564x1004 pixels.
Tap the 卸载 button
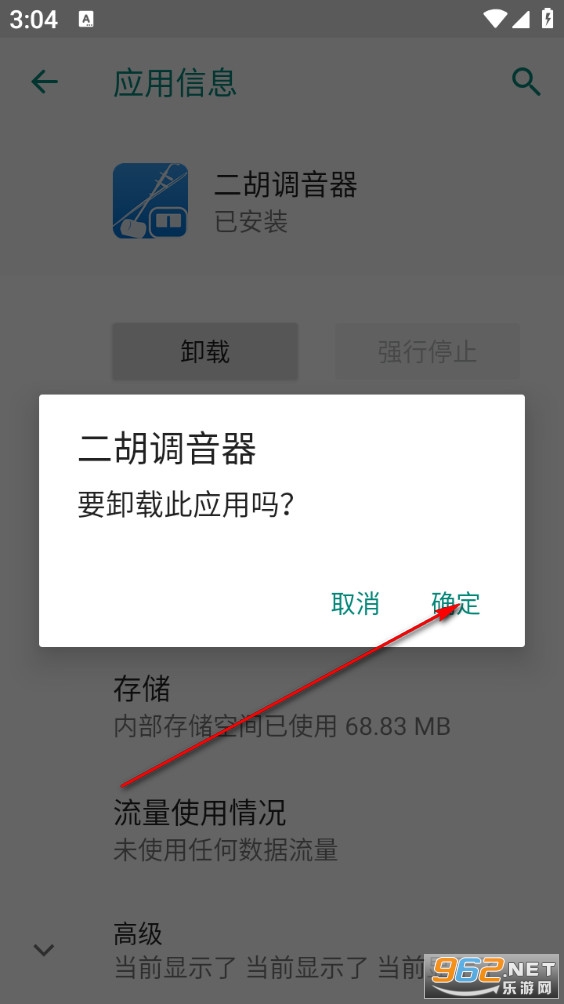pos(205,352)
